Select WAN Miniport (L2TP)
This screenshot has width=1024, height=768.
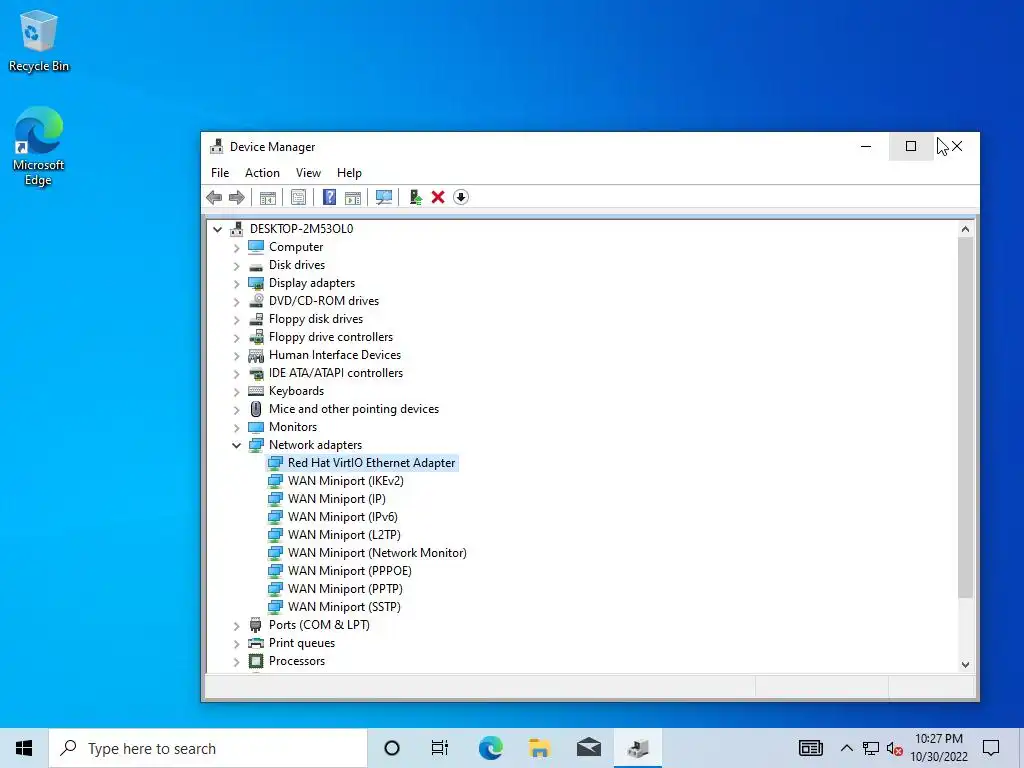[x=344, y=535]
